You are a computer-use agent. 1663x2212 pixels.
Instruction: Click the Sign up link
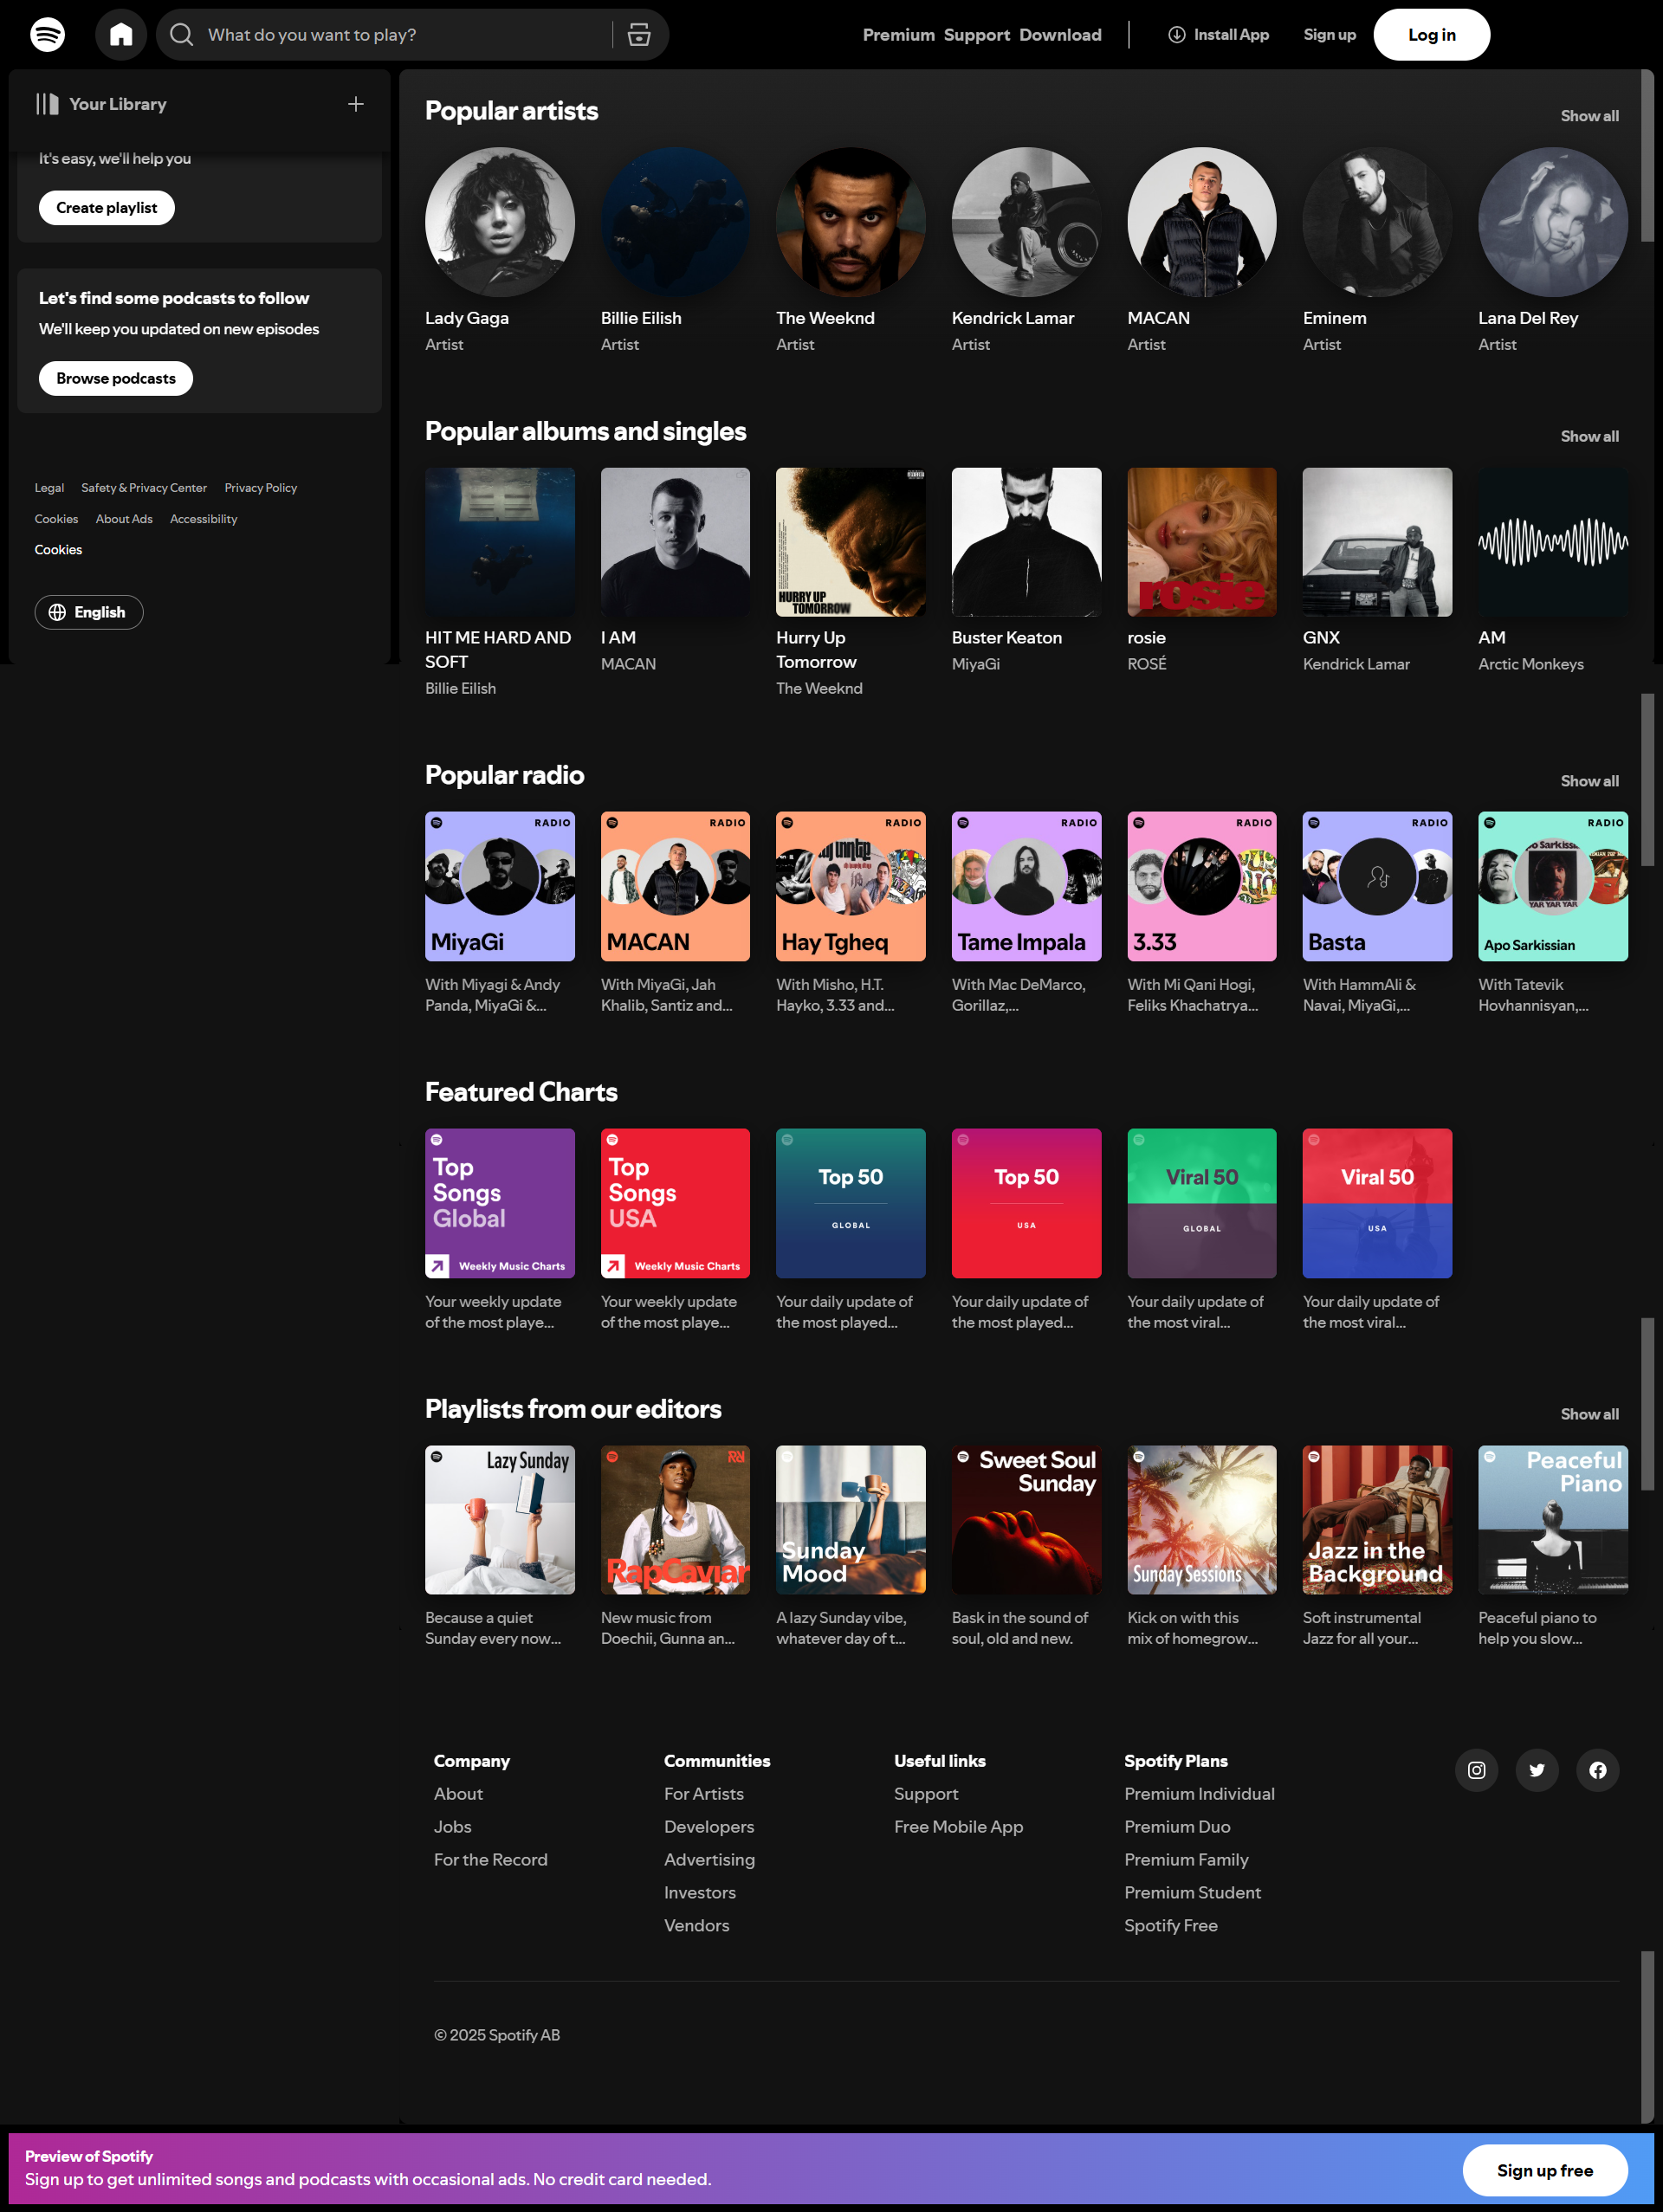1329,35
